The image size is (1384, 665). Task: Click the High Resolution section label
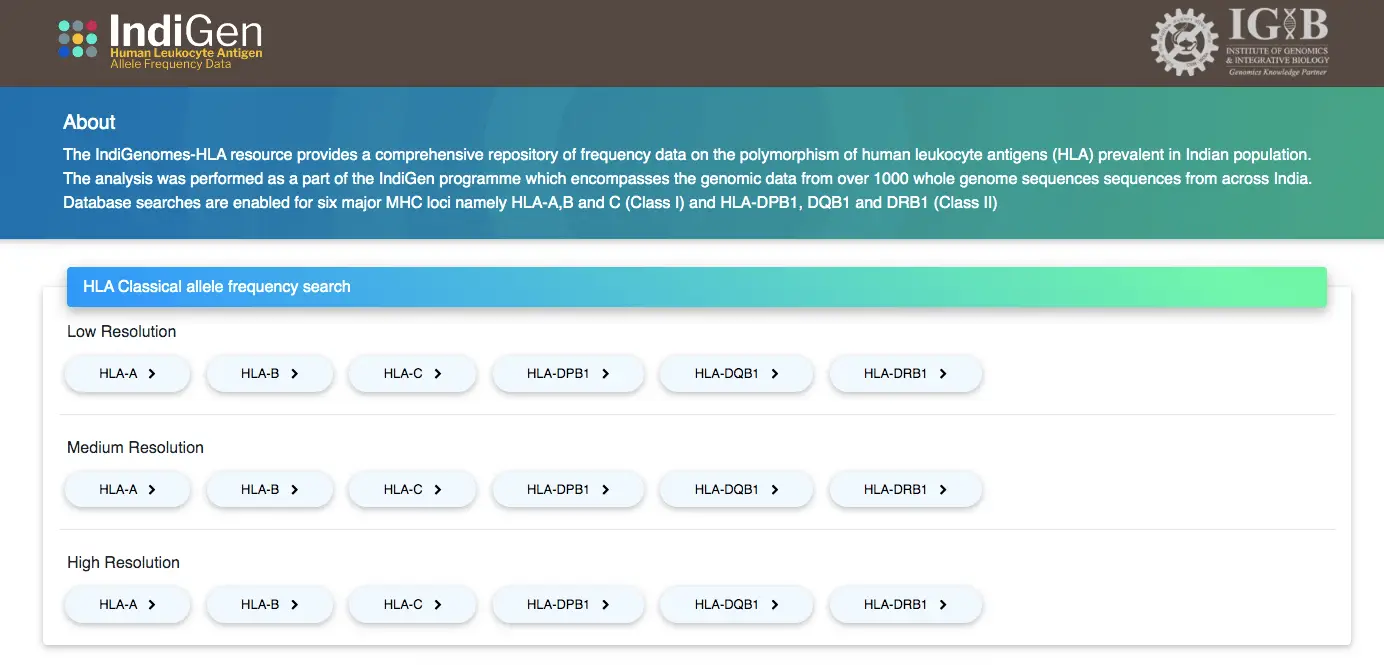tap(123, 563)
